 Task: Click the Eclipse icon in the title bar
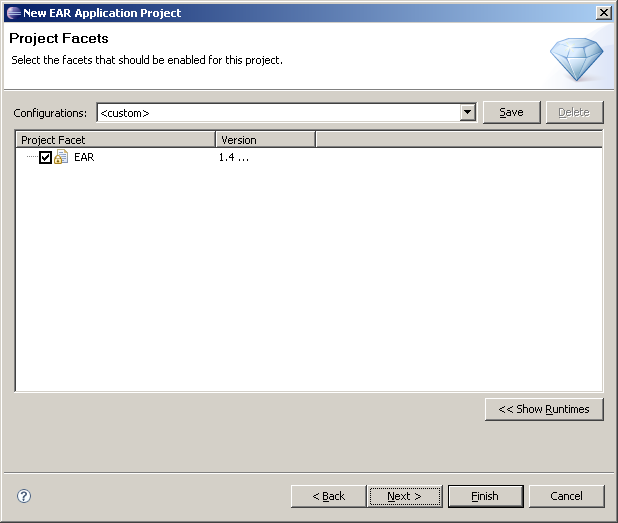click(x=14, y=13)
